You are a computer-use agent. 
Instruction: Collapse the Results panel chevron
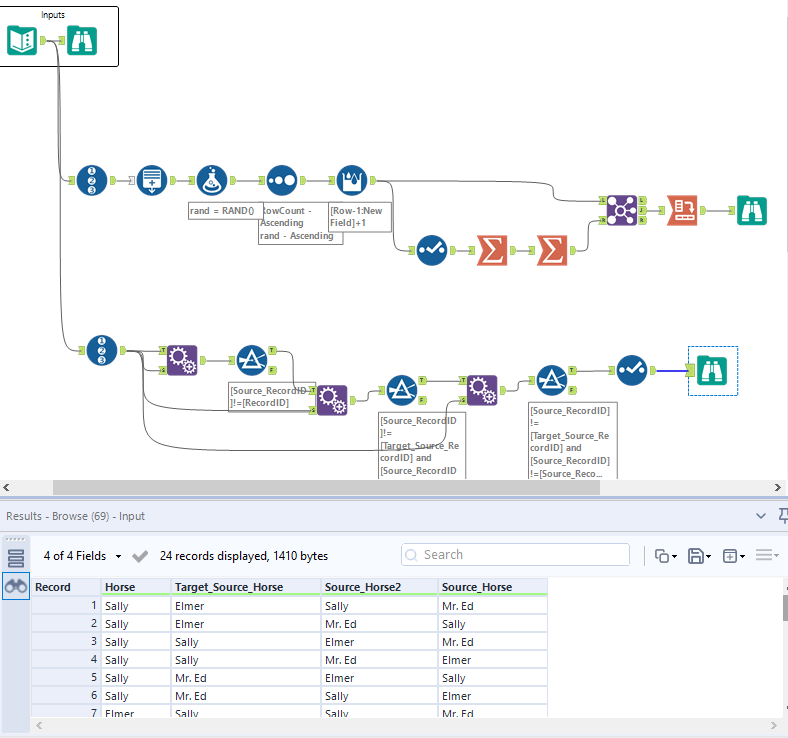pyautogui.click(x=761, y=516)
